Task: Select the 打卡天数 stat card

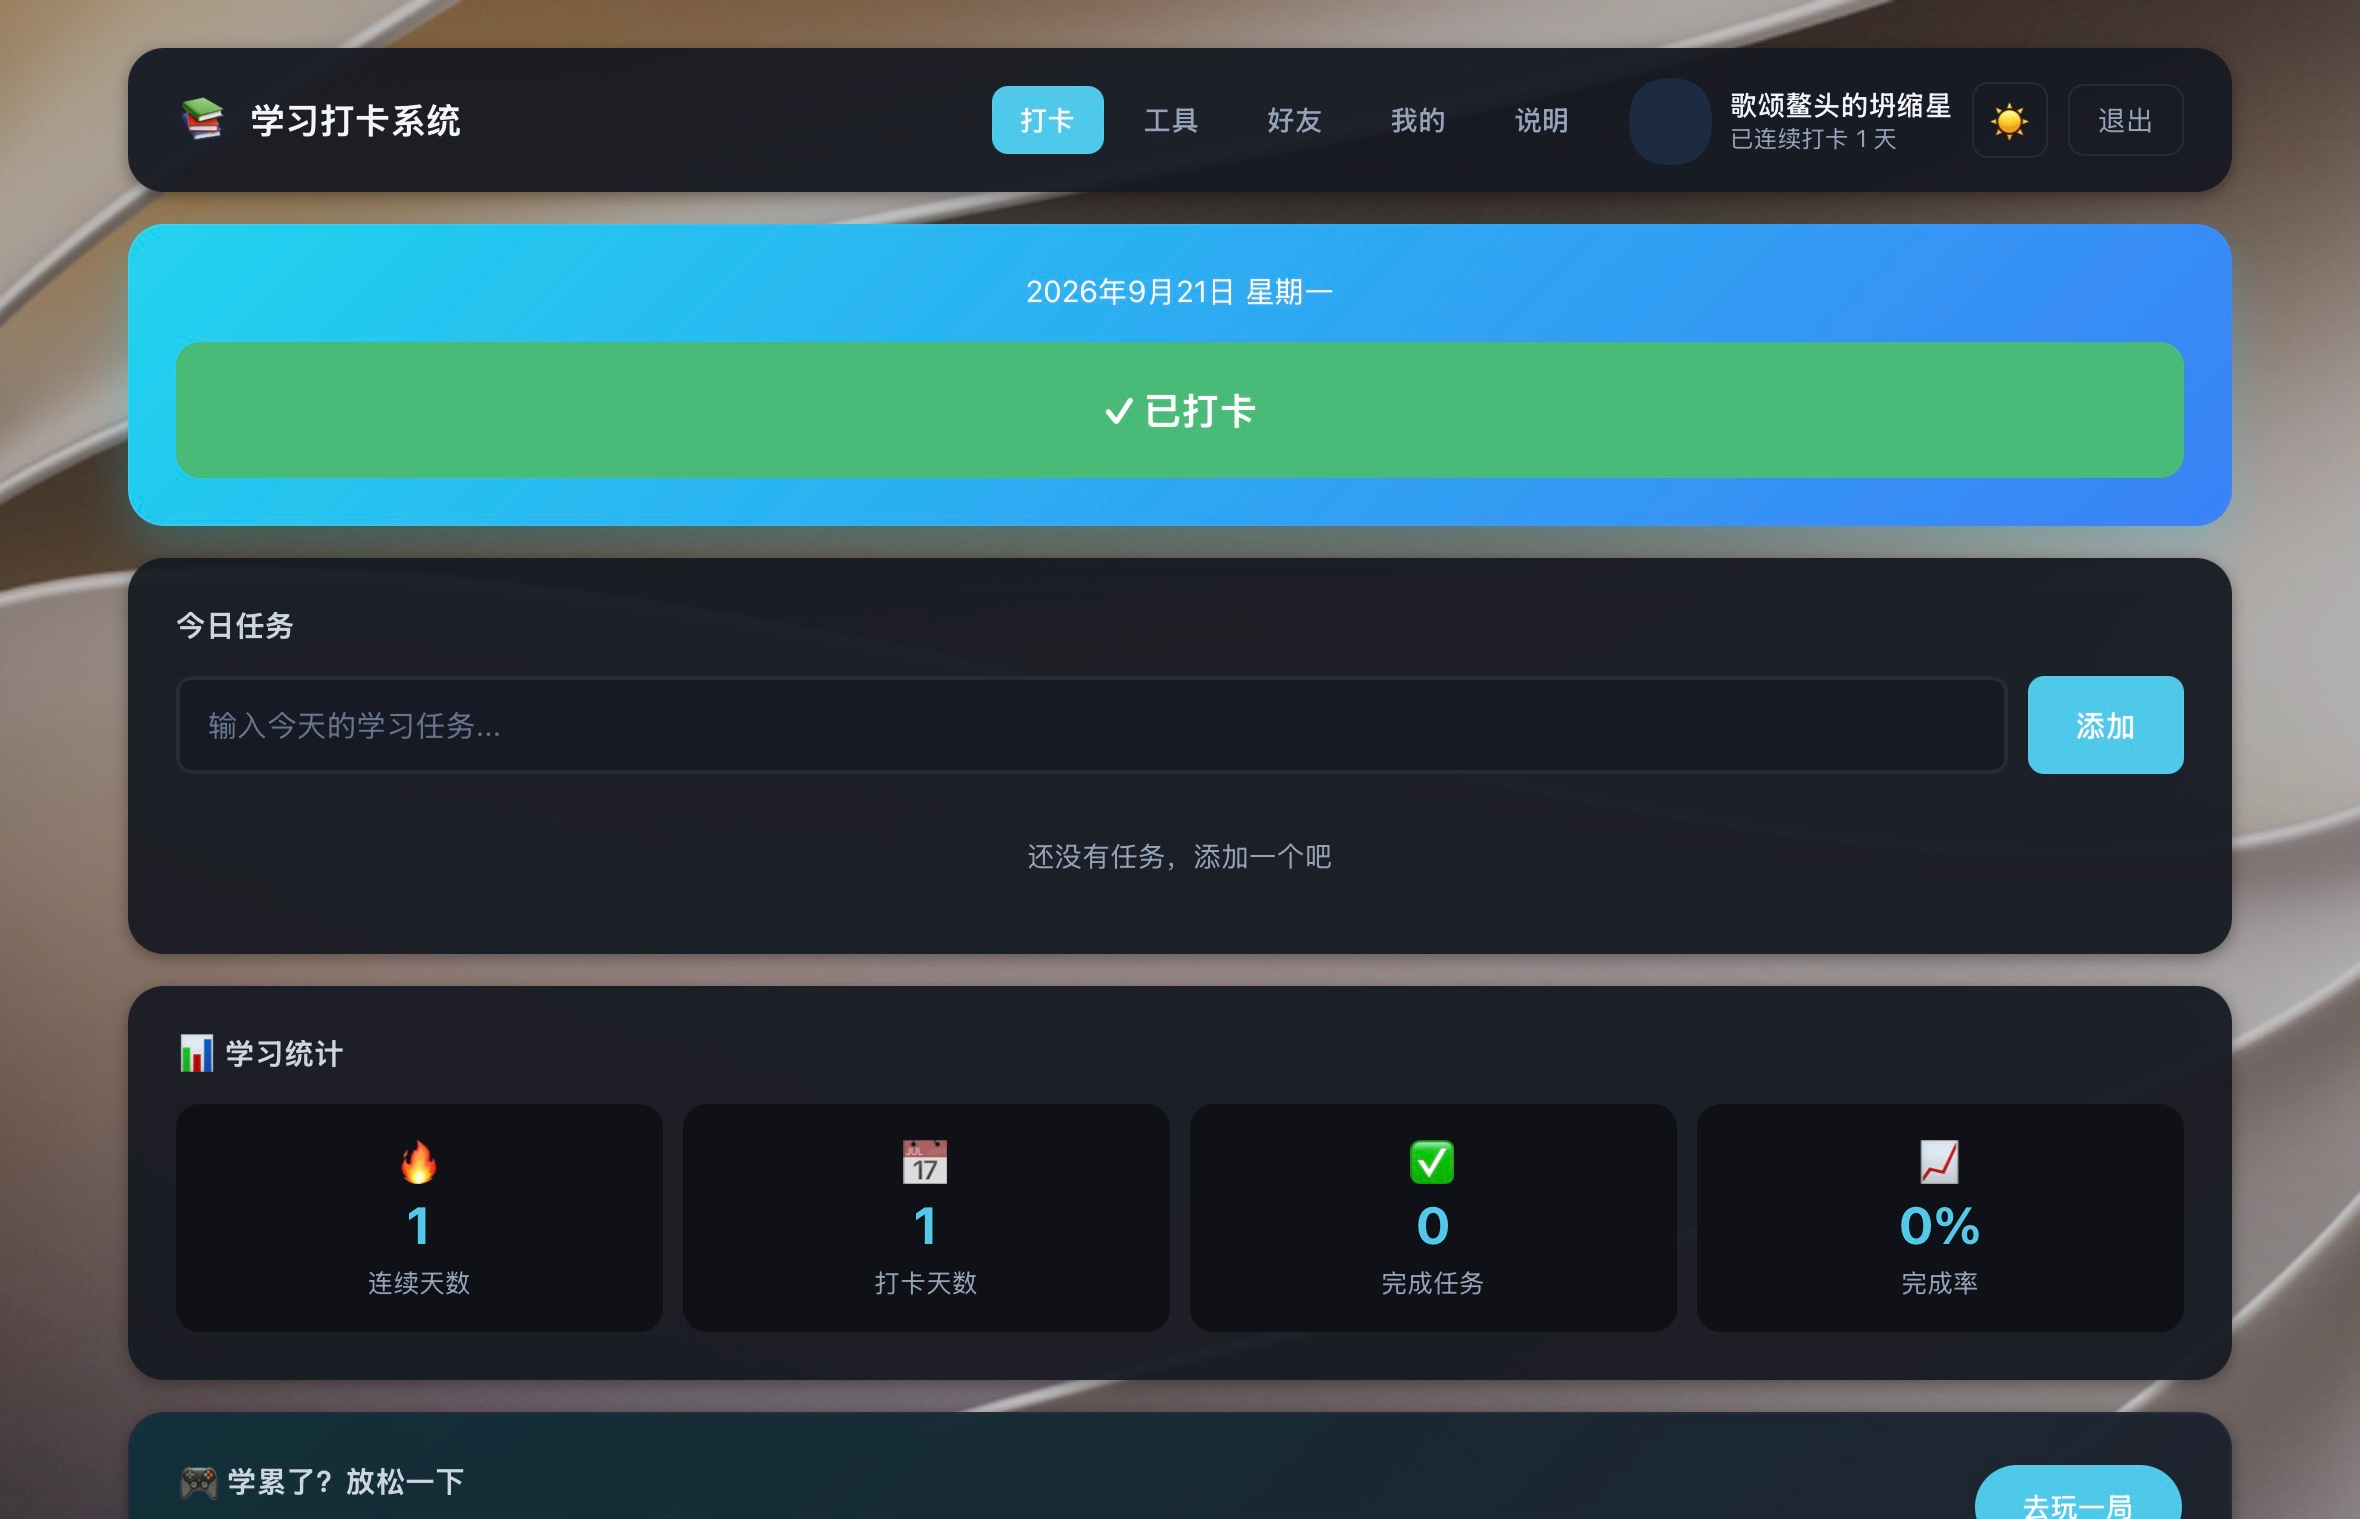Action: coord(926,1217)
